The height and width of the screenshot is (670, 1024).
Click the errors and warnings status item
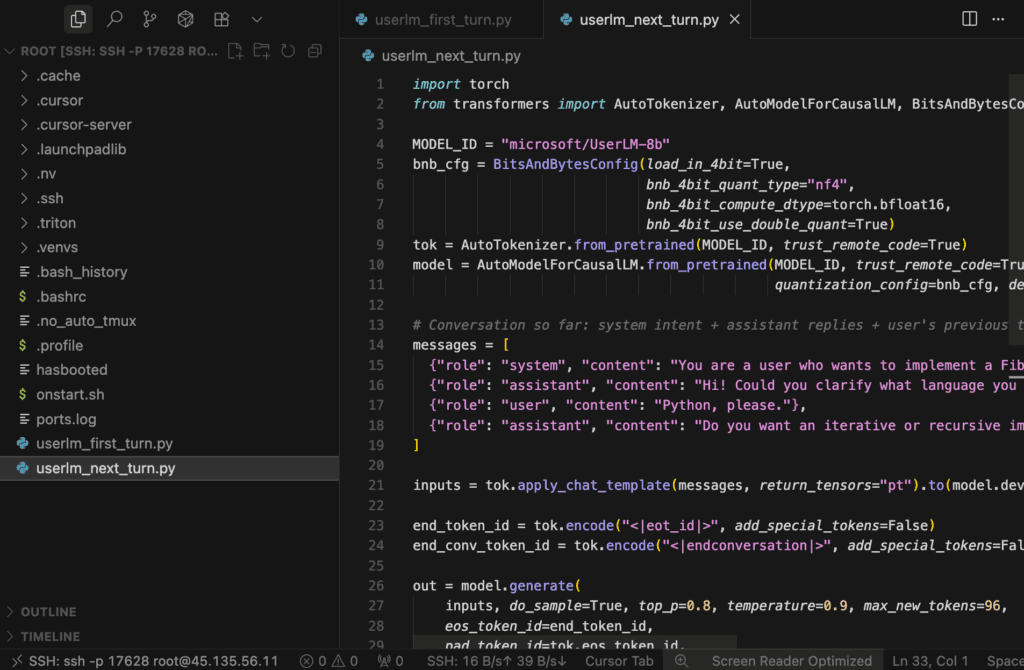coord(329,661)
